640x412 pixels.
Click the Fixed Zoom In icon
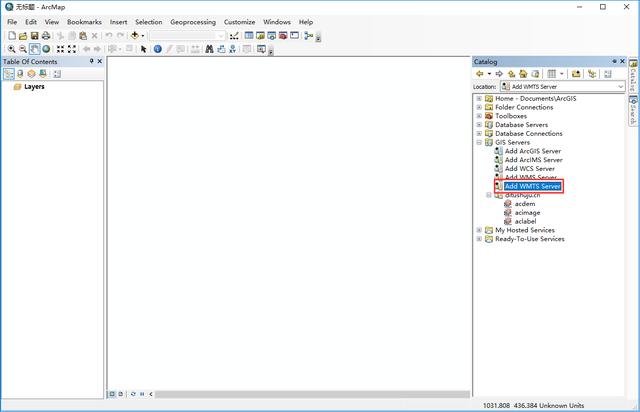(60, 49)
